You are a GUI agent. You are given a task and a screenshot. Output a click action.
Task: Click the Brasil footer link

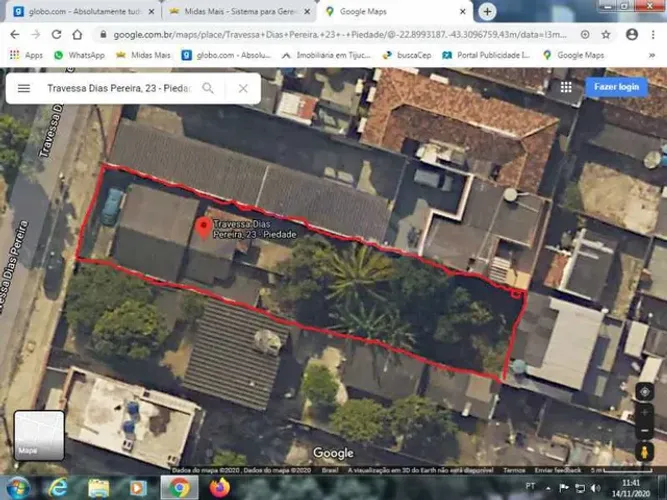(x=330, y=470)
